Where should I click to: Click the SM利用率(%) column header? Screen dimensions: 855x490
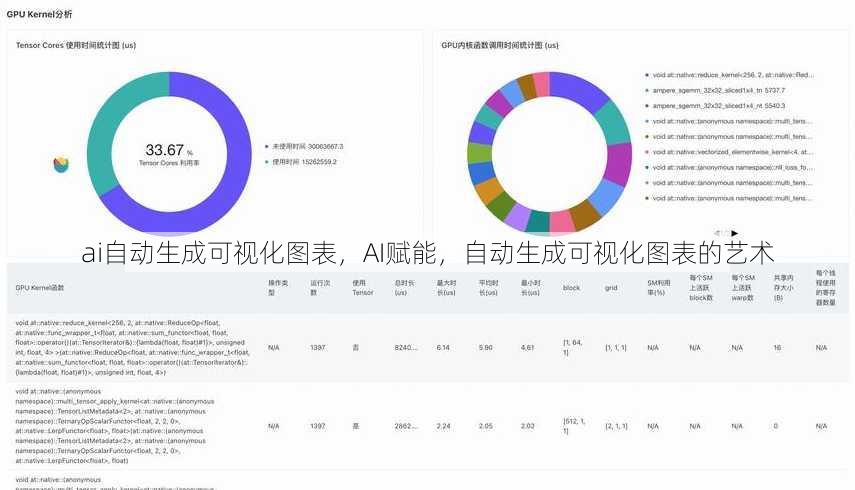659,288
